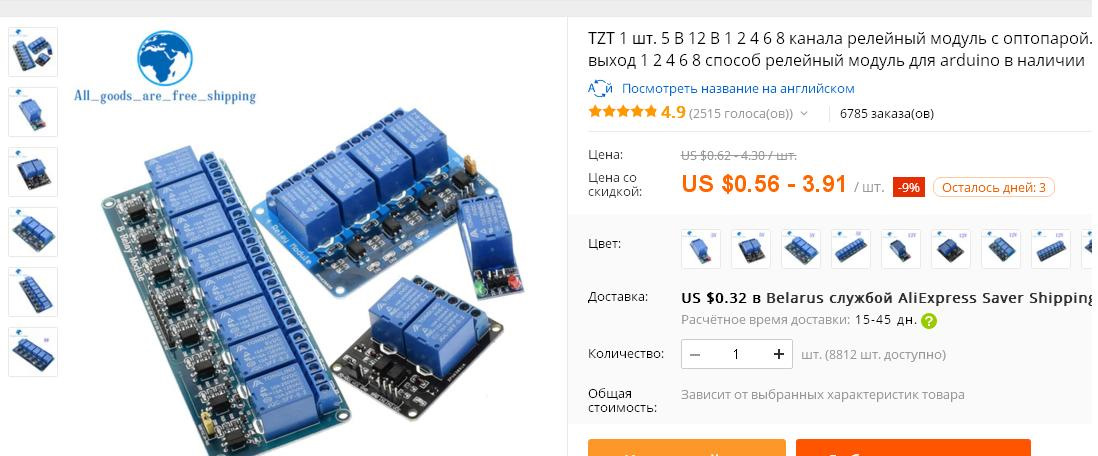Expand the rating votes dropdown chevron
Image resolution: width=1098 pixels, height=456 pixels.
click(x=803, y=113)
